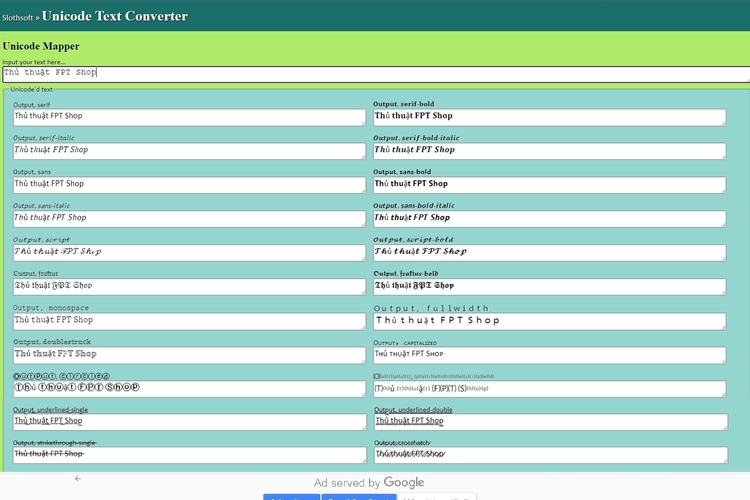Click the 'Ad served by Google' text
750x500 pixels.
tap(369, 482)
